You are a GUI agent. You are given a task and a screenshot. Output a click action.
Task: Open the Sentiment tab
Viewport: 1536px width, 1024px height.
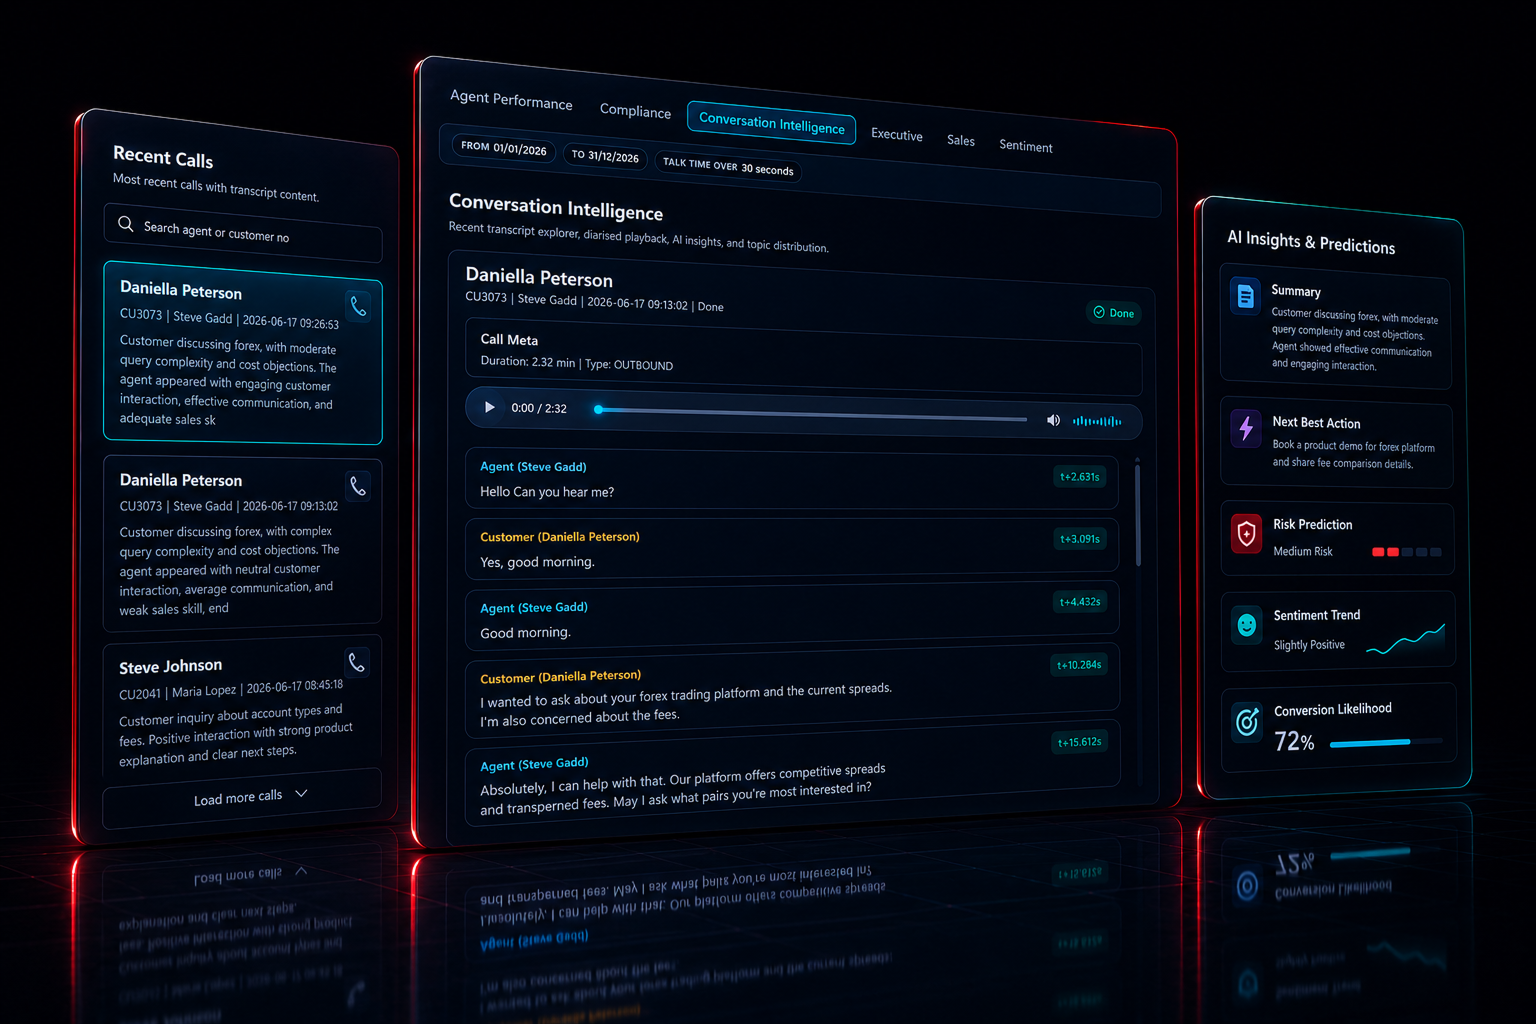[x=1026, y=146]
